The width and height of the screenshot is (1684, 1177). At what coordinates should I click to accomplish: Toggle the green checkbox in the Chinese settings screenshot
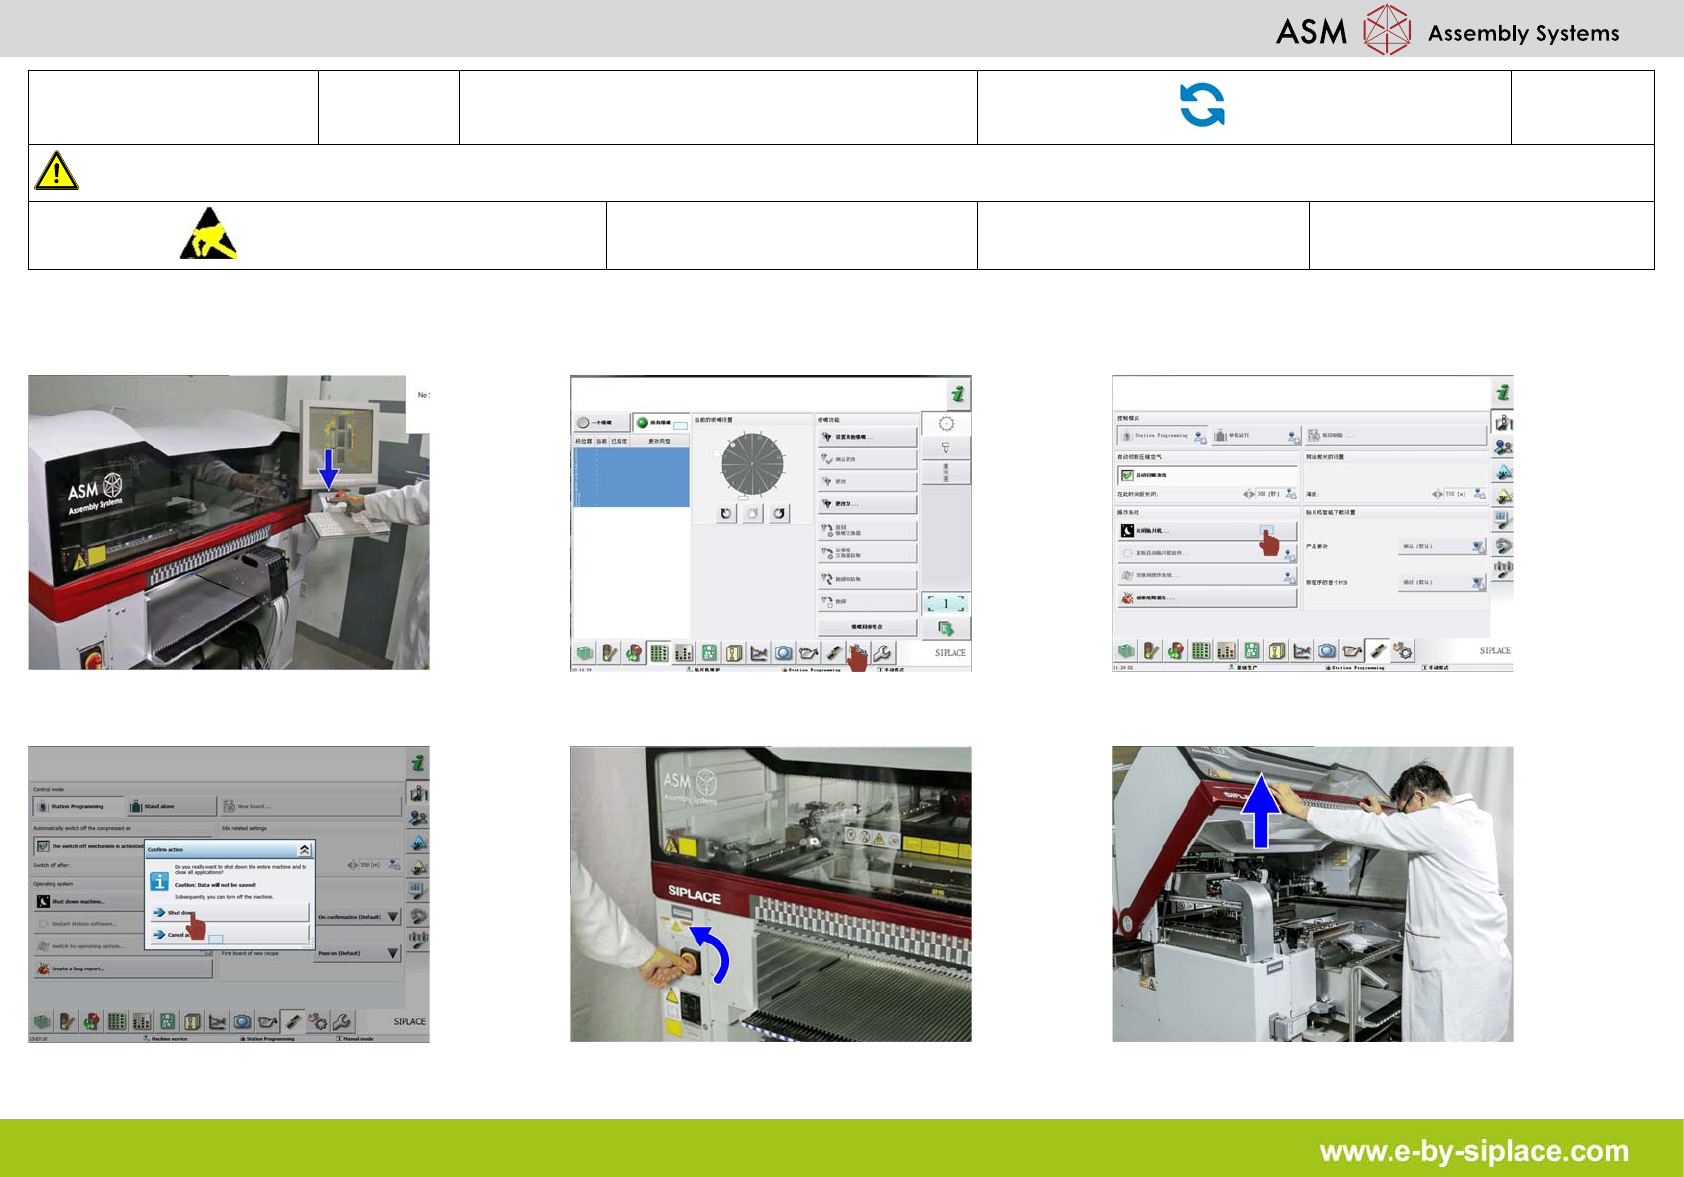point(1127,475)
